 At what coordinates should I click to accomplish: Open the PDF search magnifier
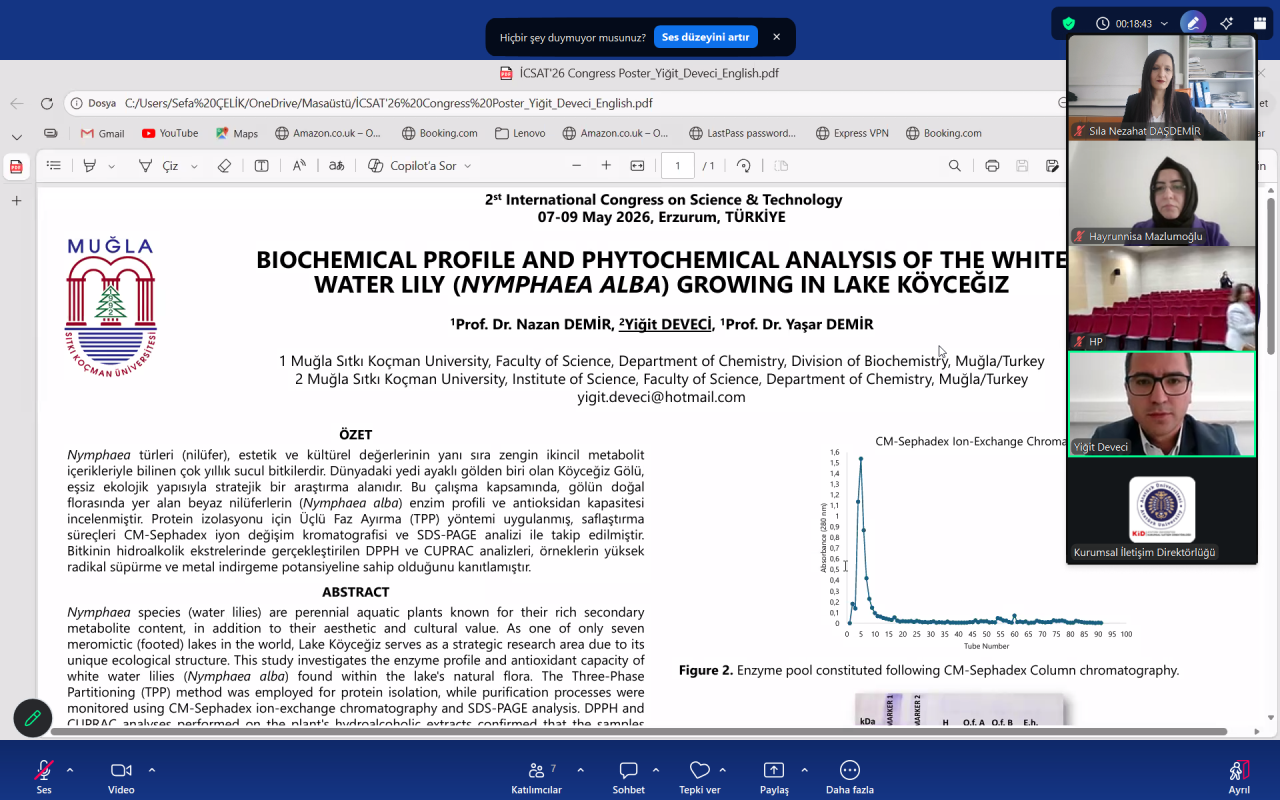(x=955, y=166)
